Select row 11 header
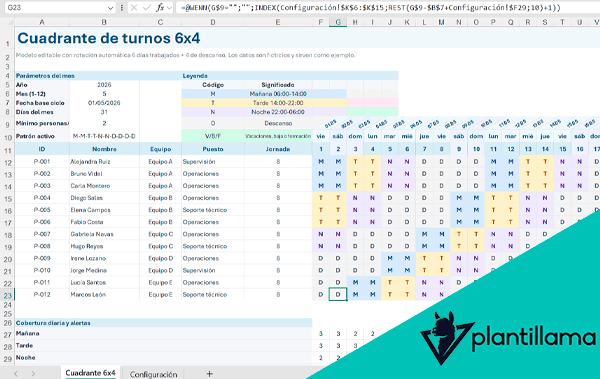 tap(7, 150)
